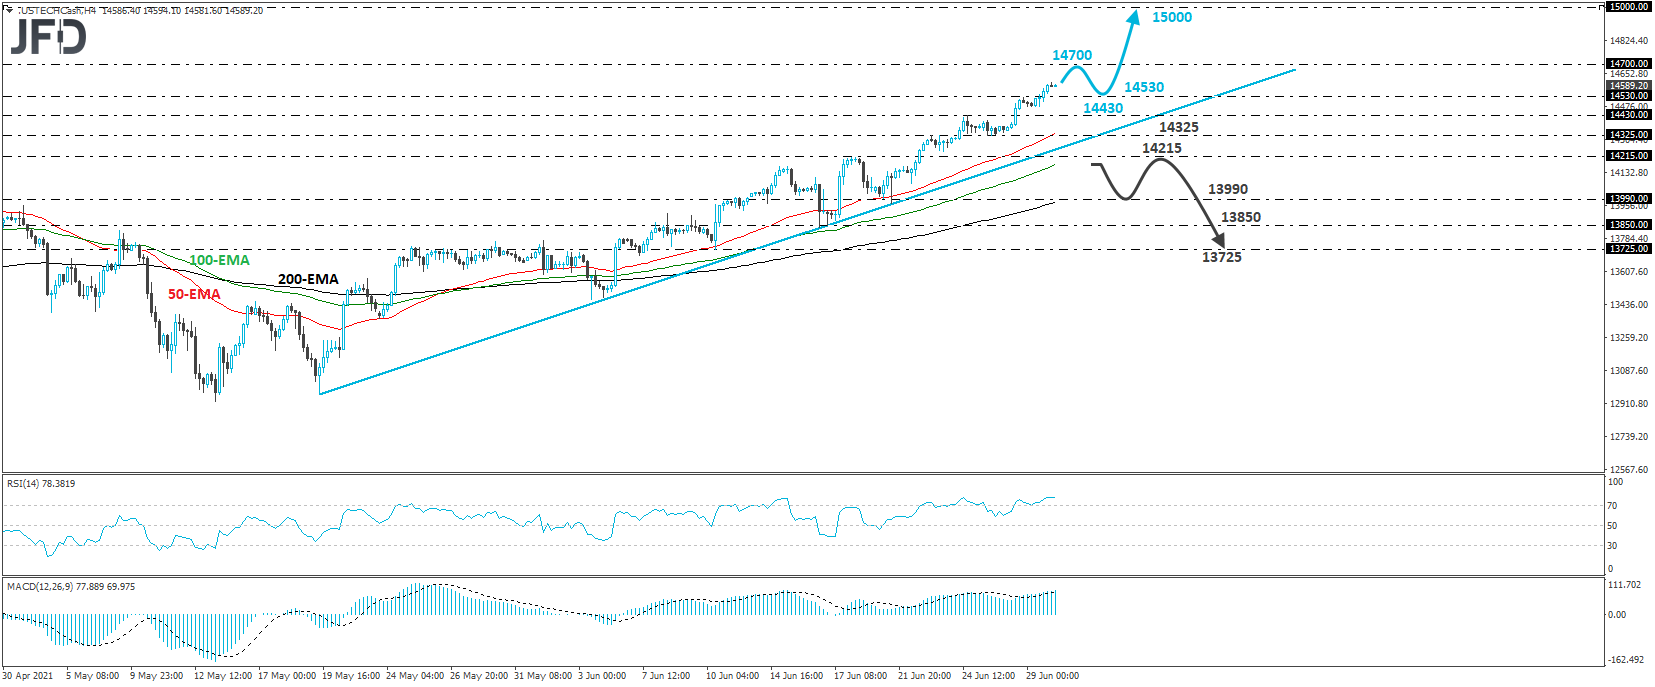Viewport: 1655px width, 687px height.
Task: Click the RSI 30 level value
Action: (1612, 546)
